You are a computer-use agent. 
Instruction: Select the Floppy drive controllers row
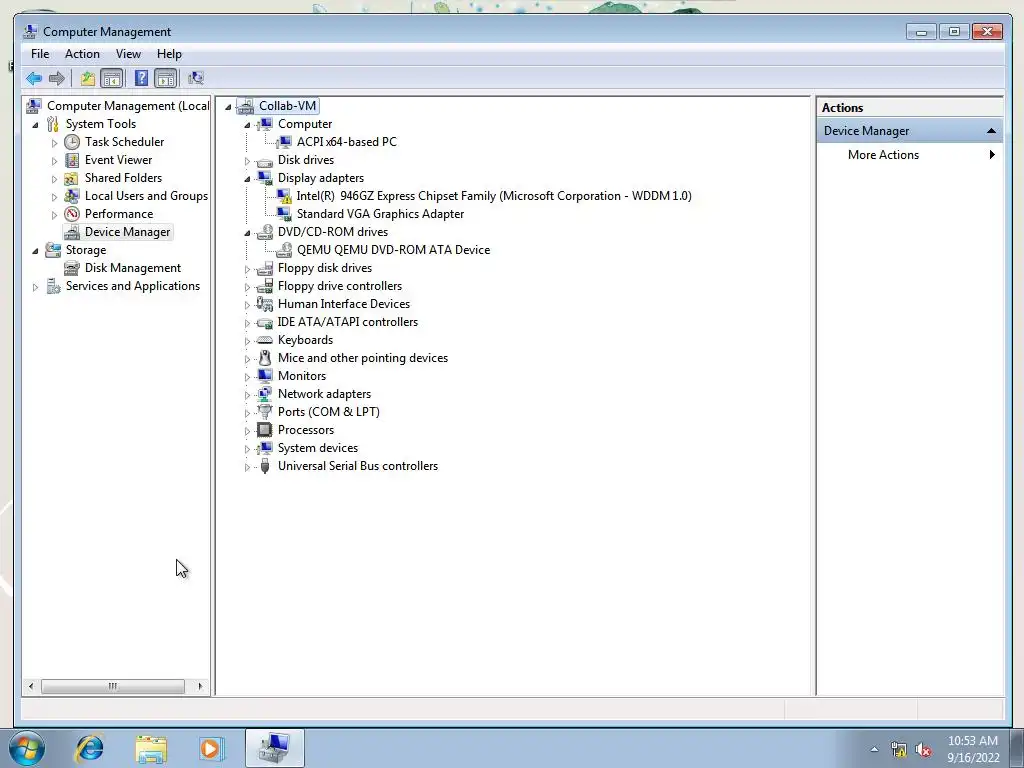340,286
